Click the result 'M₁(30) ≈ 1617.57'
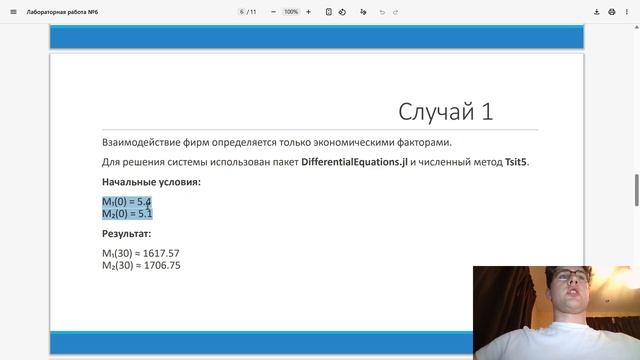This screenshot has height=360, width=640. 141,253
